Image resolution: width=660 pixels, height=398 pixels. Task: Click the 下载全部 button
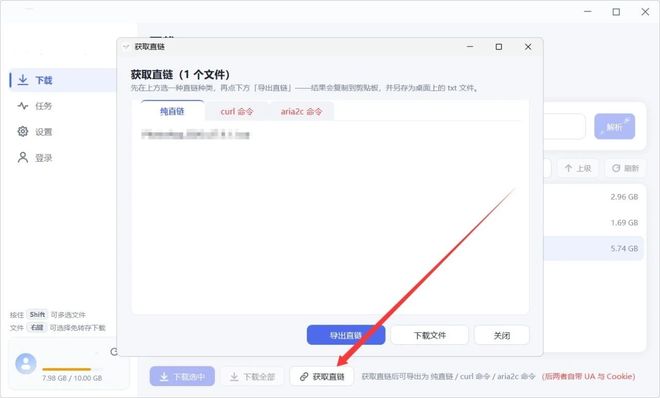tap(253, 377)
